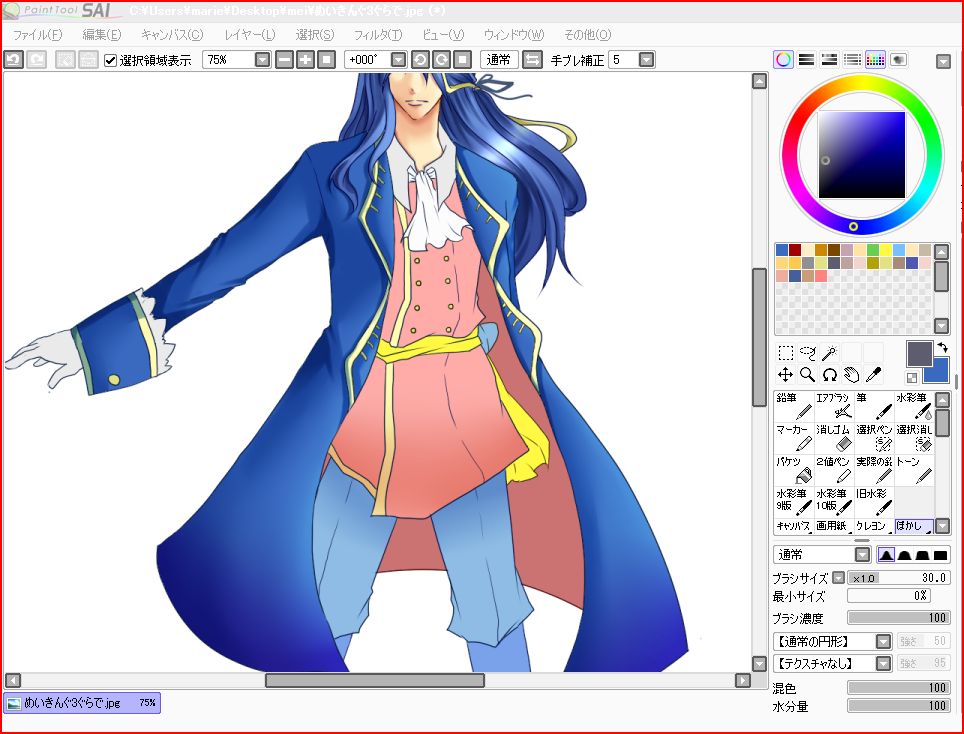The width and height of the screenshot is (964, 734).
Task: Click the ブラシ濃度 density slider
Action: click(898, 618)
